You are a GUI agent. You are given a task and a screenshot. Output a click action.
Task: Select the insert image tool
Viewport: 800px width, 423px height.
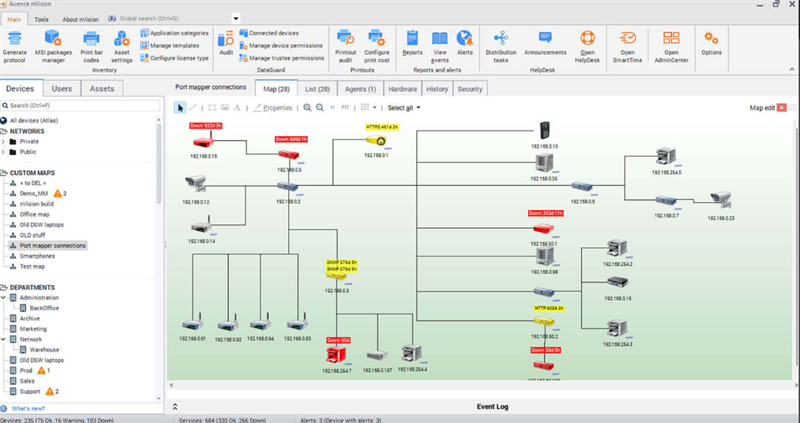[225, 108]
